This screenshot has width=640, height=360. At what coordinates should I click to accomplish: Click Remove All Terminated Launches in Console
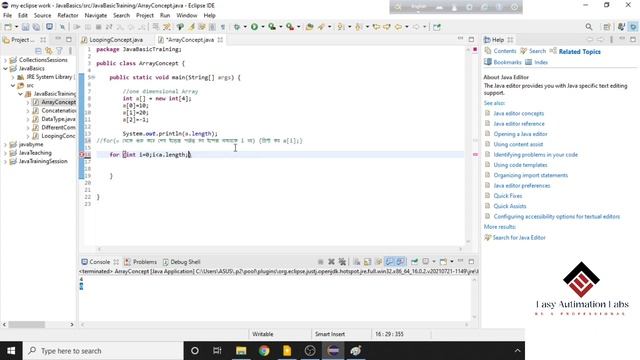pyautogui.click(x=342, y=262)
